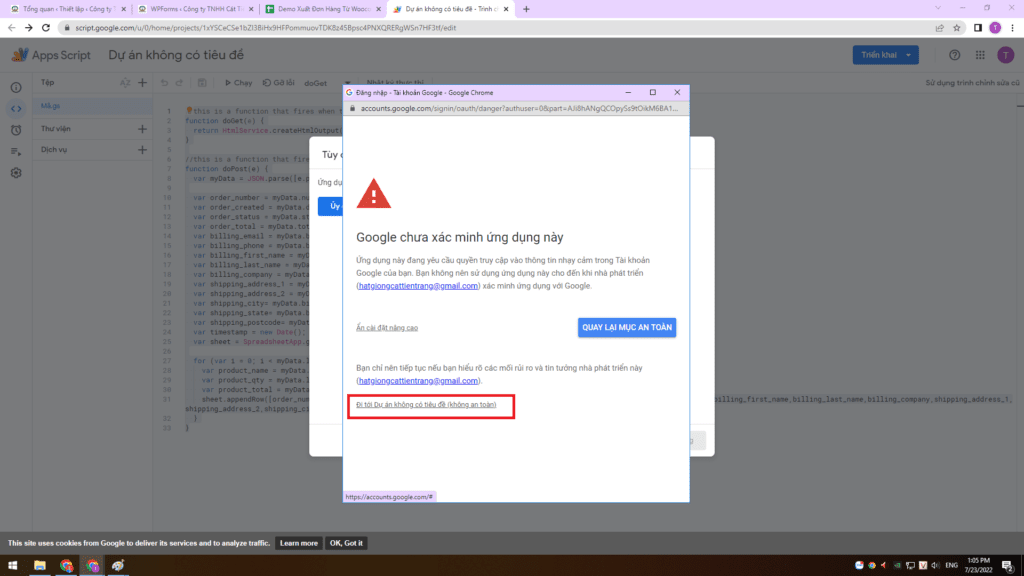Viewport: 1024px width, 576px height.
Task: Open the Overview info icon in Apps Script sidebar
Action: tap(16, 88)
